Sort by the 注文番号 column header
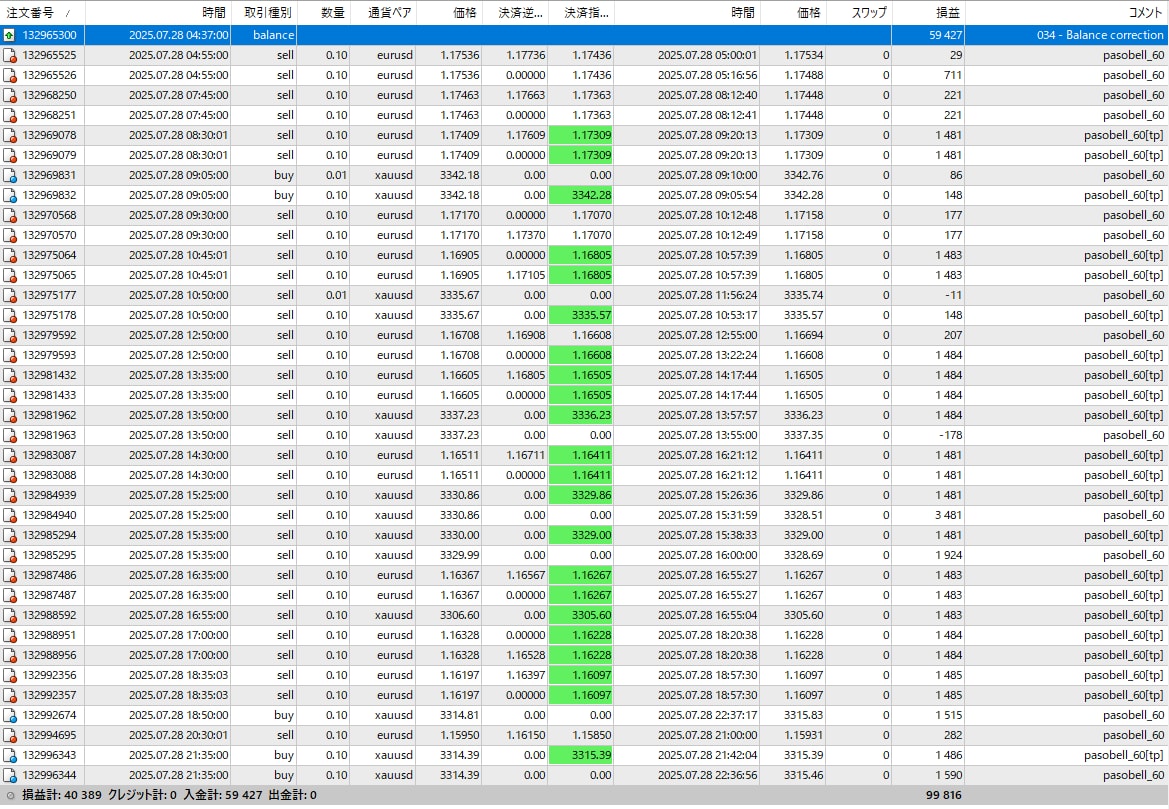Image resolution: width=1169 pixels, height=809 pixels. [x=42, y=13]
